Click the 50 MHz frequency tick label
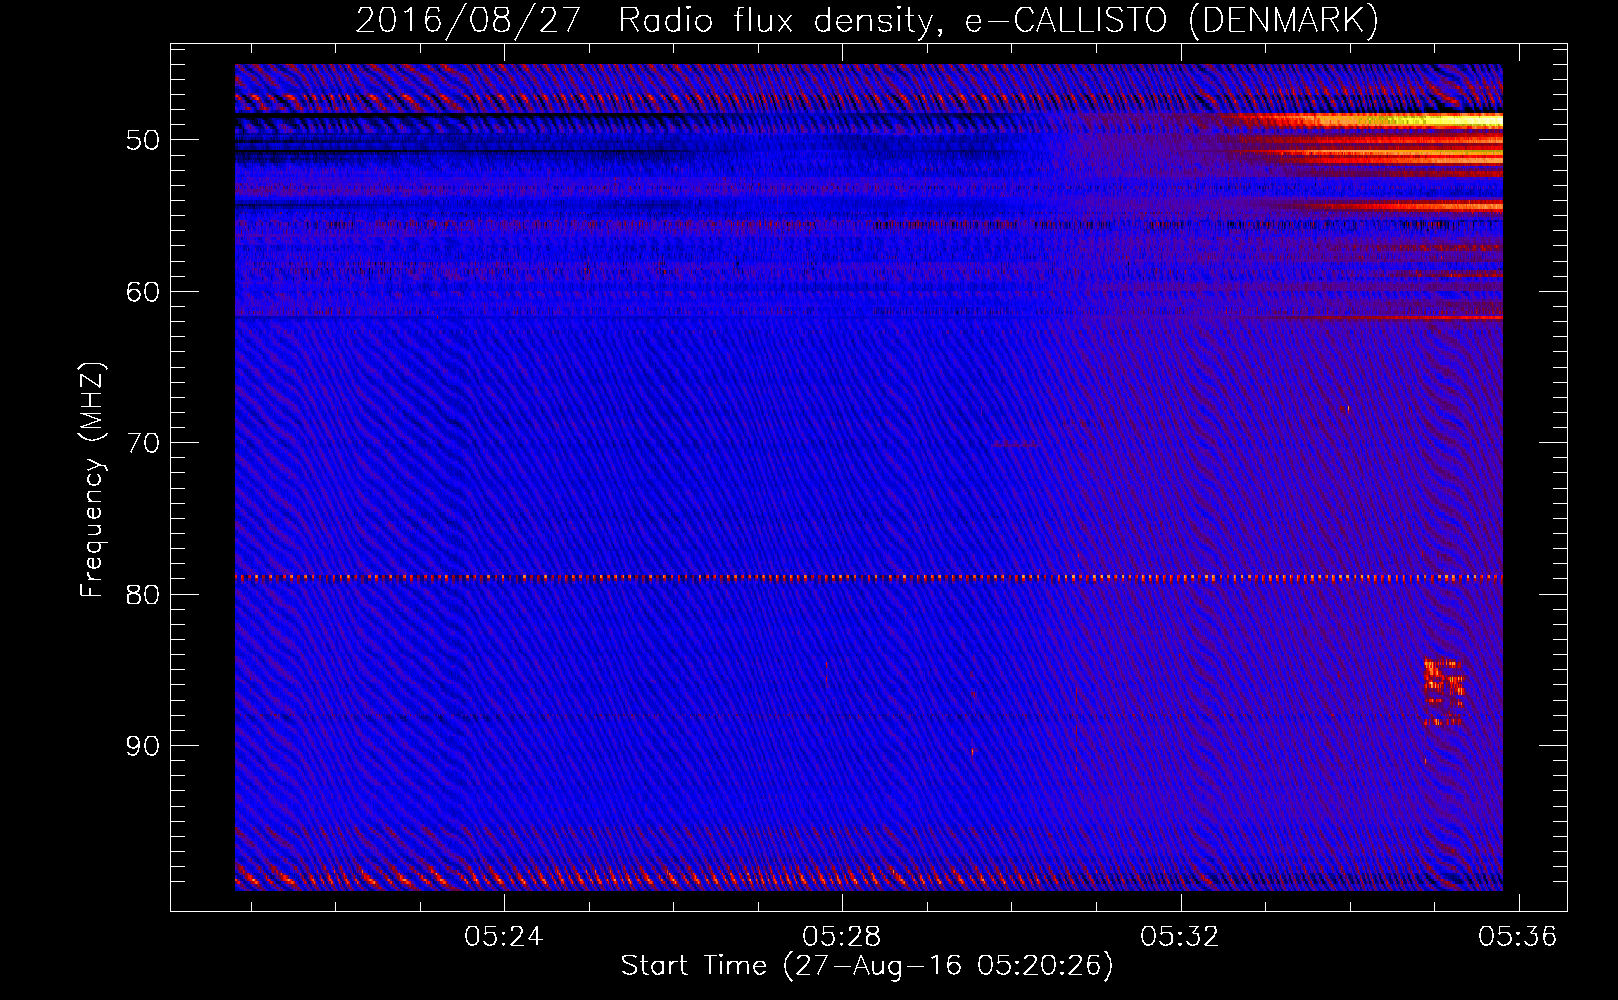1618x1000 pixels. 143,140
